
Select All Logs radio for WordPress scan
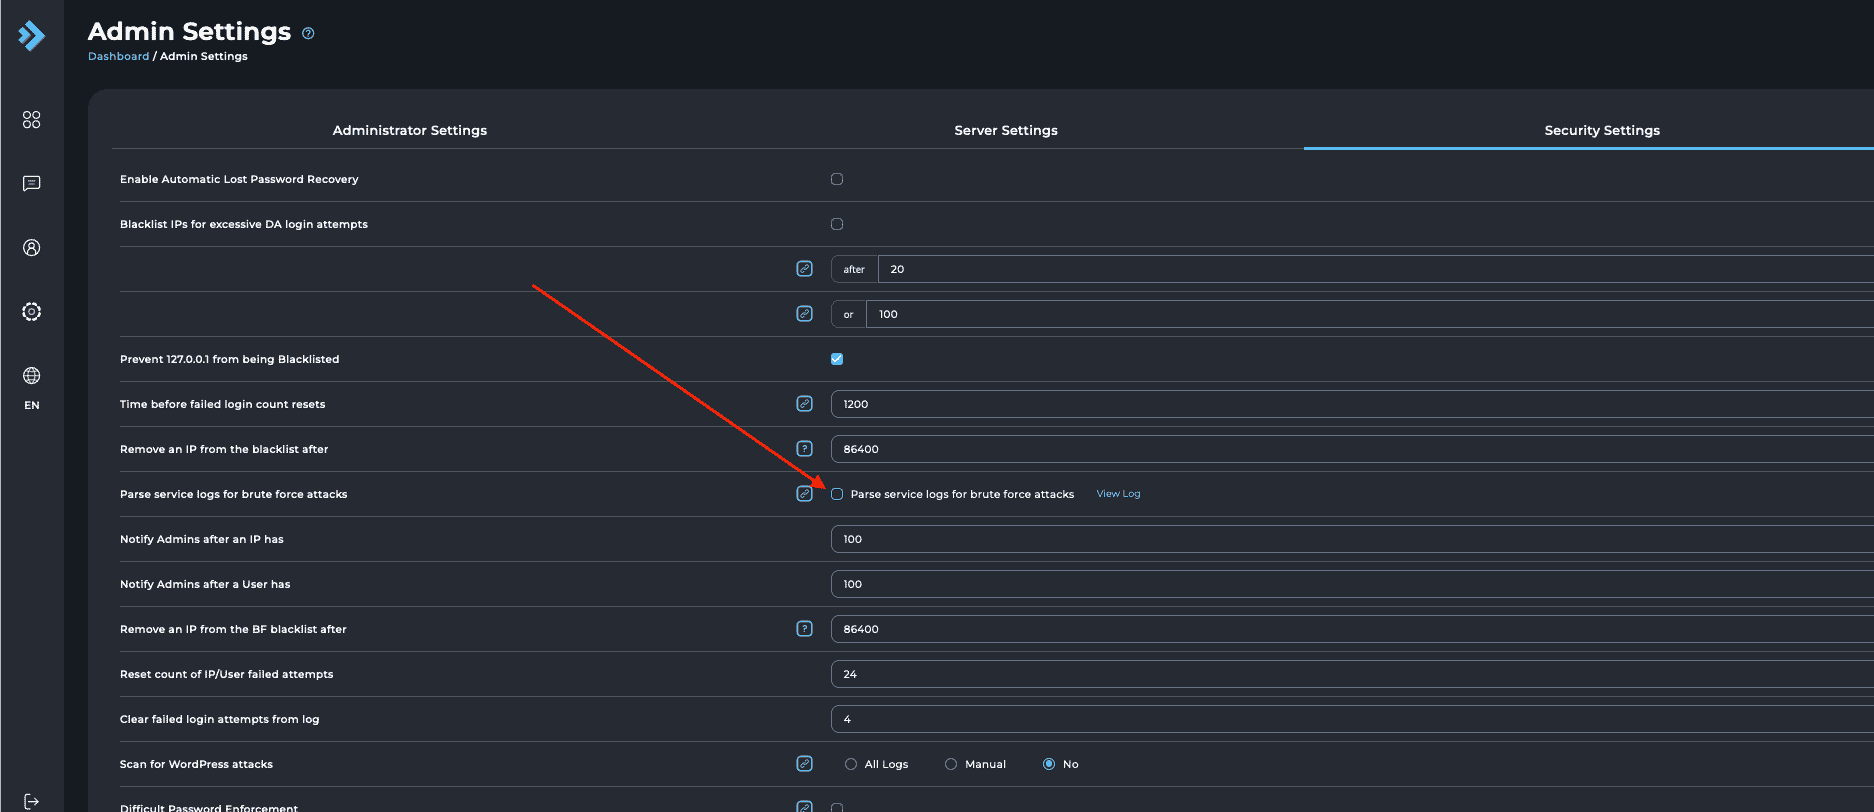[x=851, y=764]
